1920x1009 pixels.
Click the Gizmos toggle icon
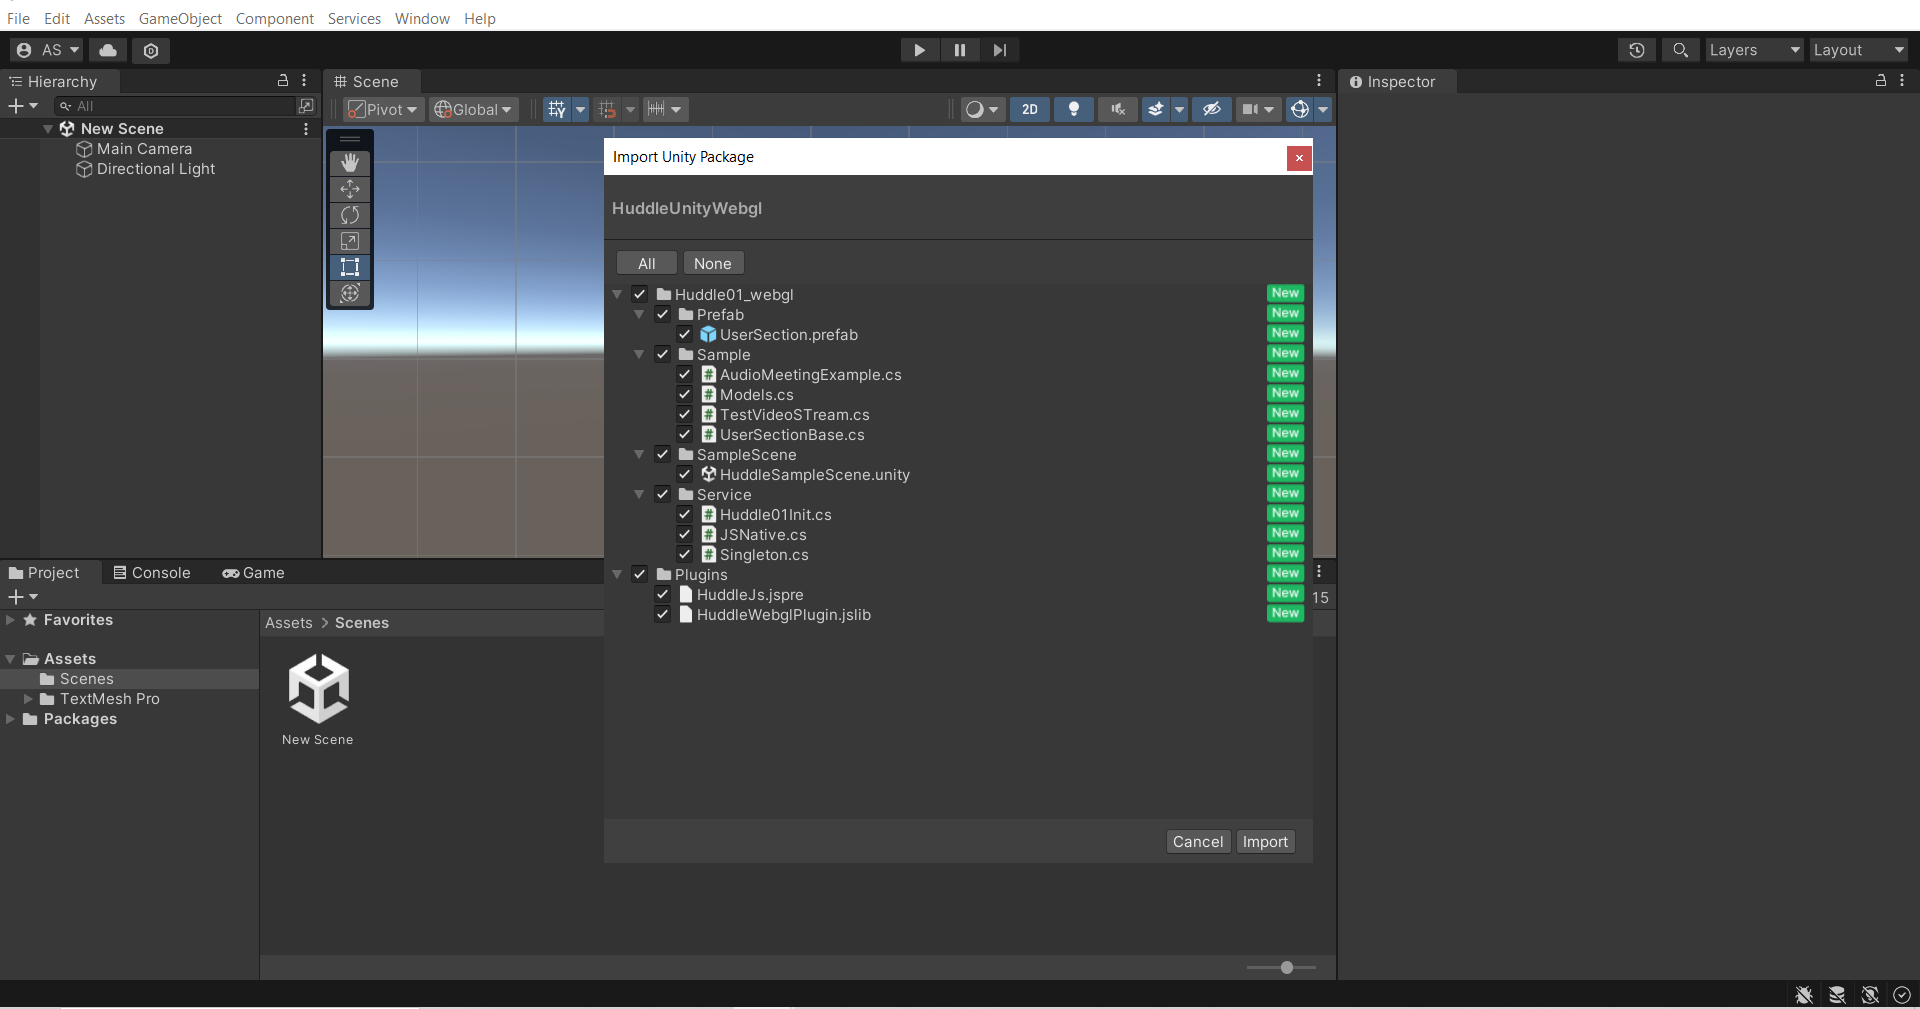coord(1300,110)
